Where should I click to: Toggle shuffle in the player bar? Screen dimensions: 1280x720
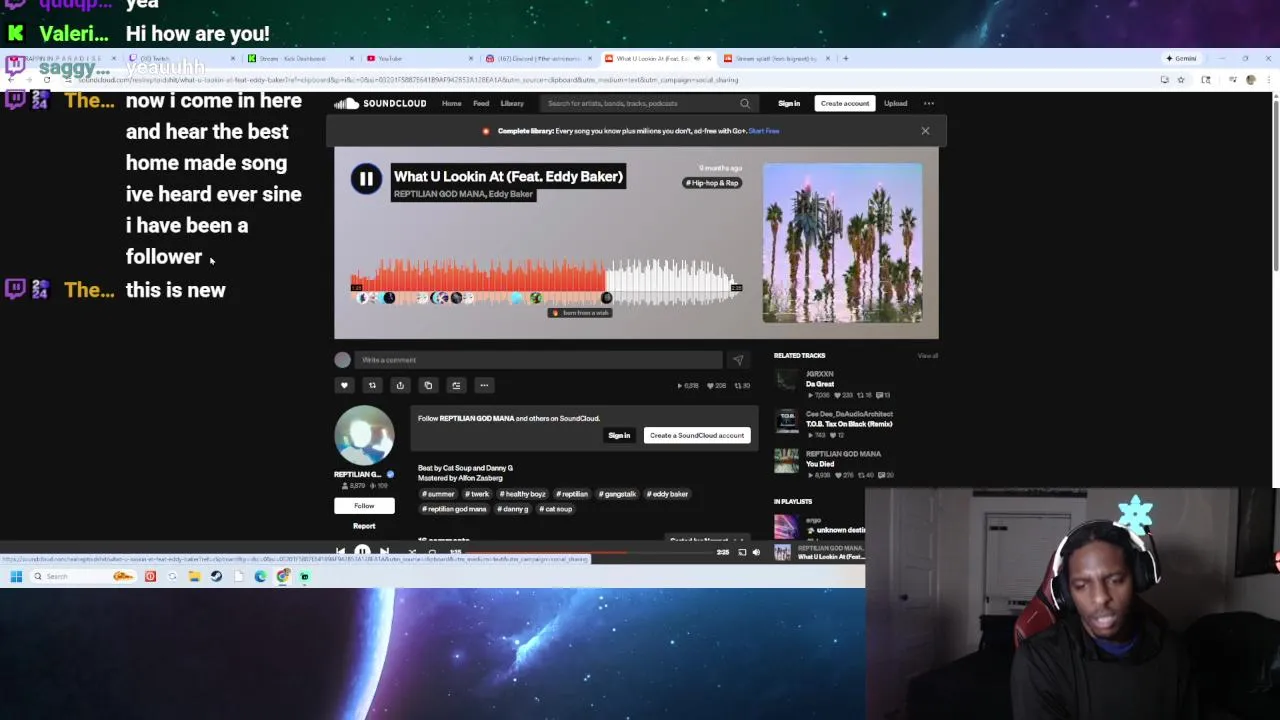[411, 552]
